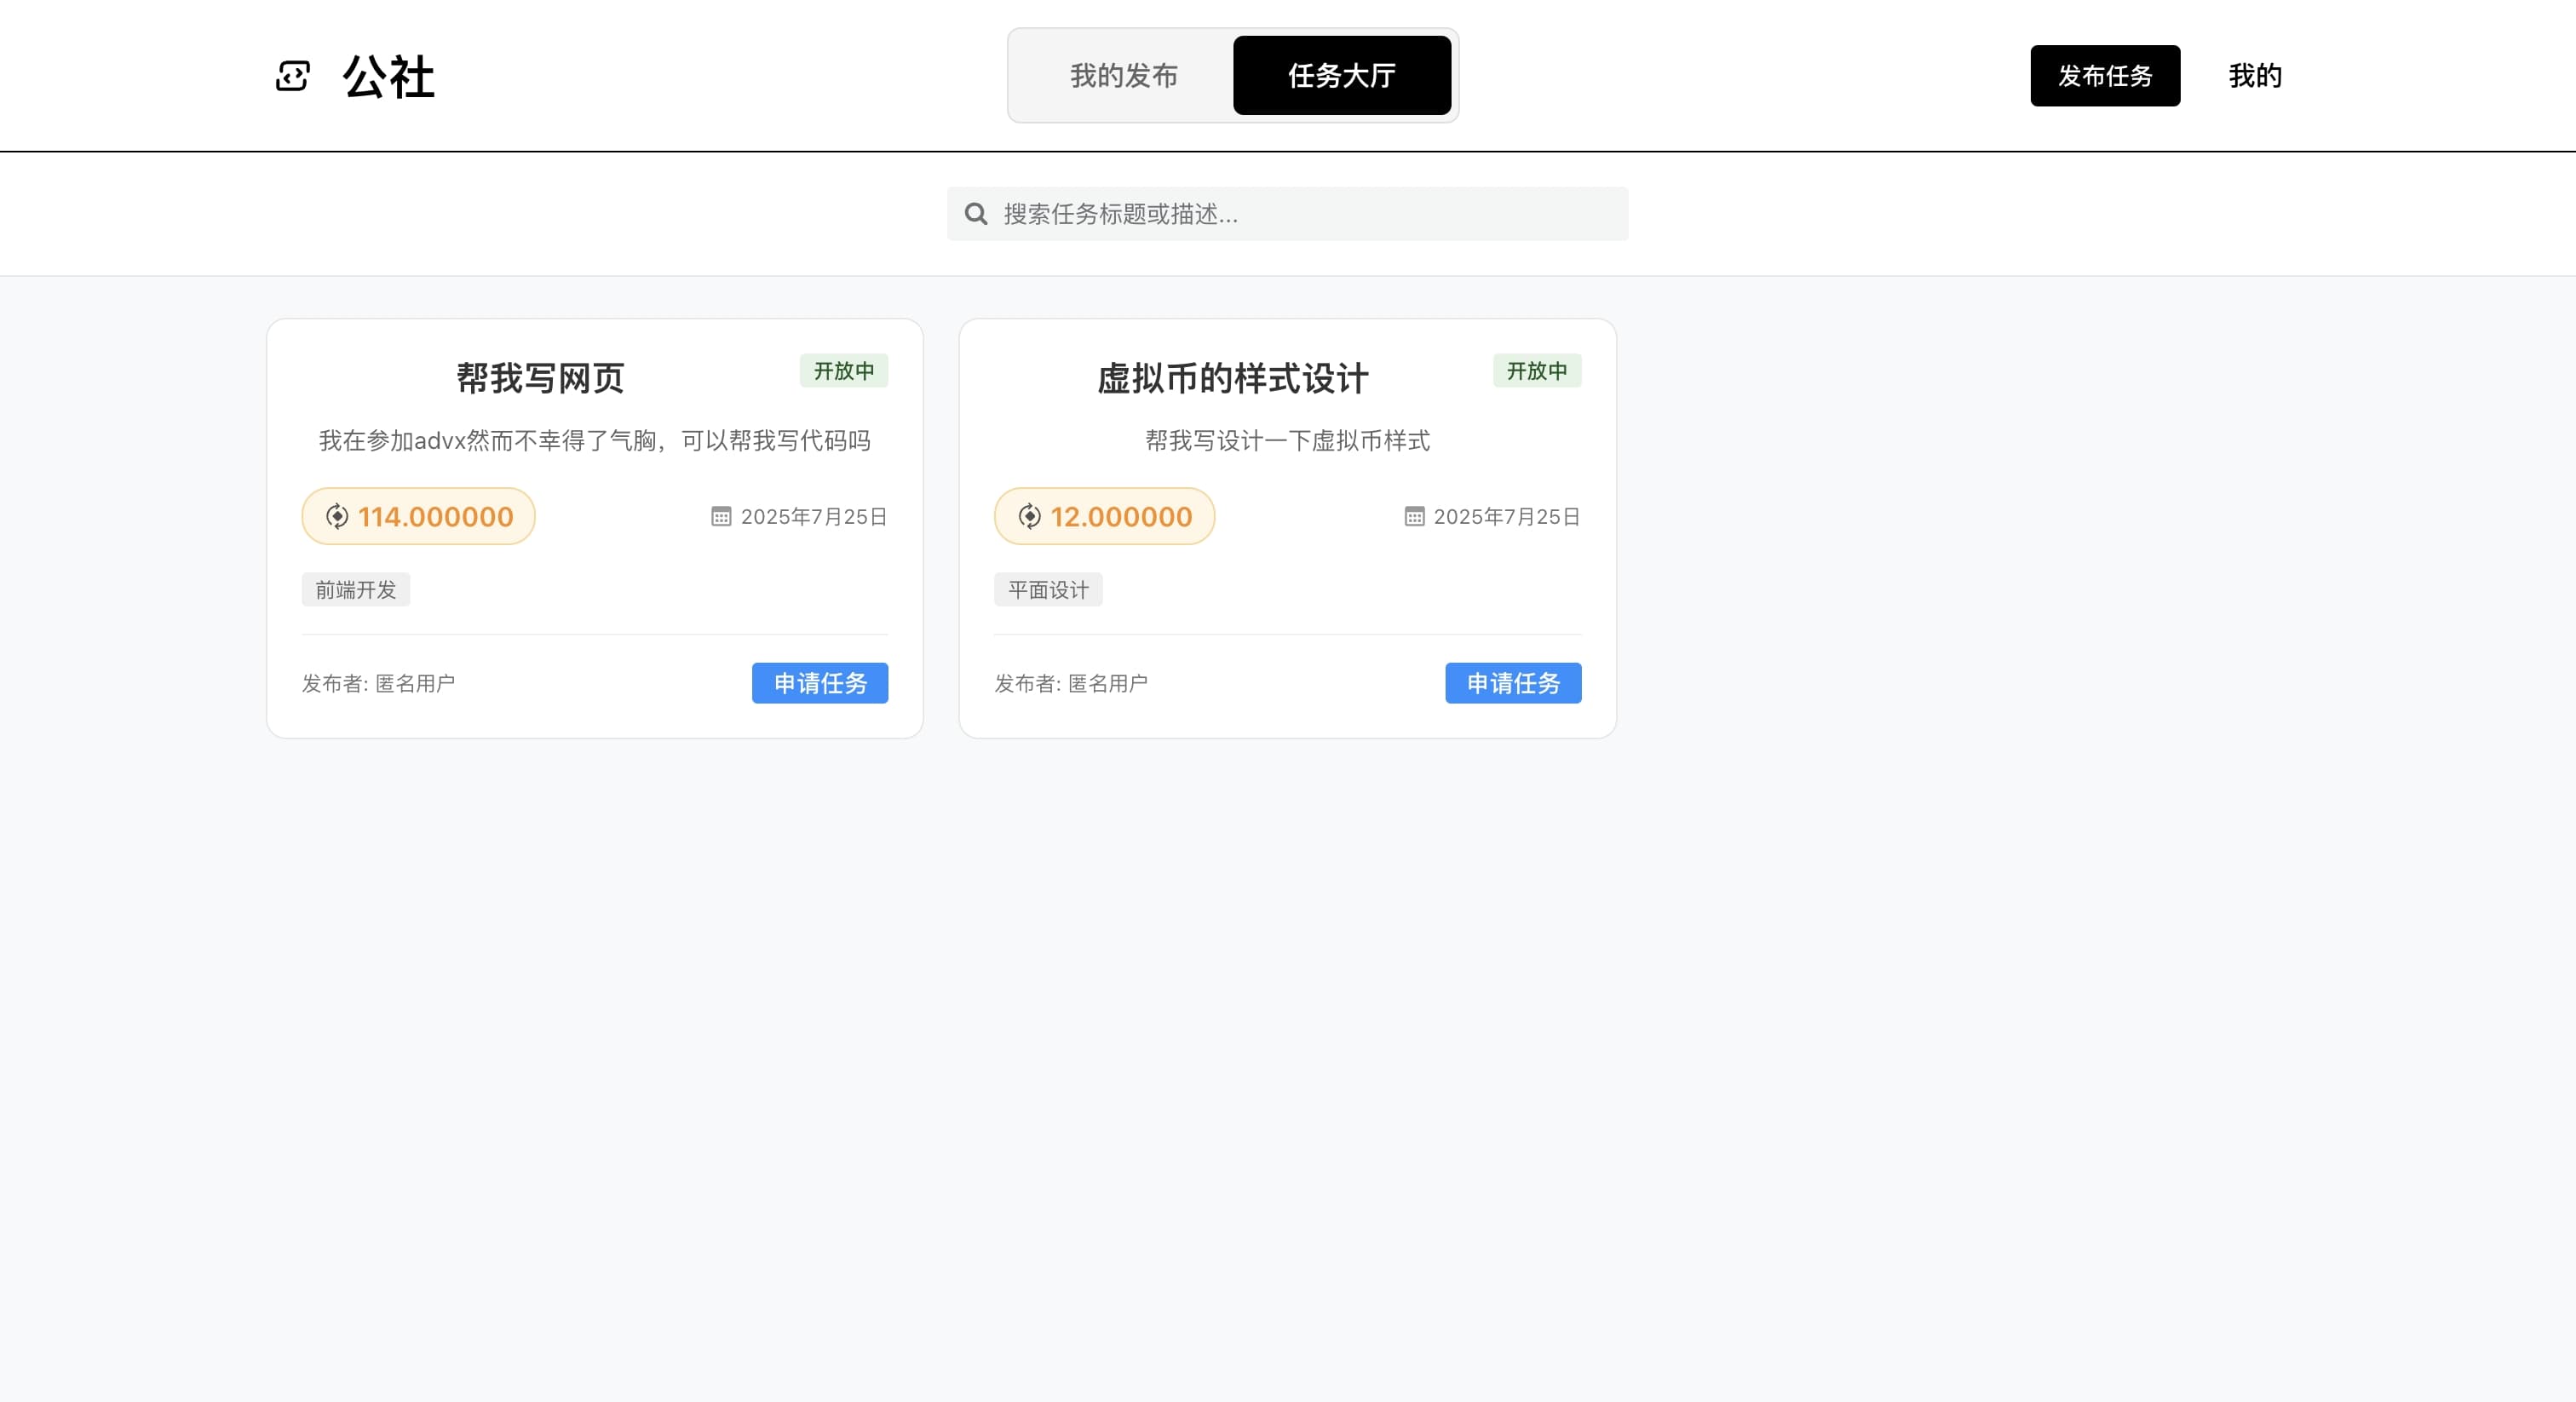
Task: Apply via 申请任务 on 虚拟币的样式设计 card
Action: (x=1512, y=683)
